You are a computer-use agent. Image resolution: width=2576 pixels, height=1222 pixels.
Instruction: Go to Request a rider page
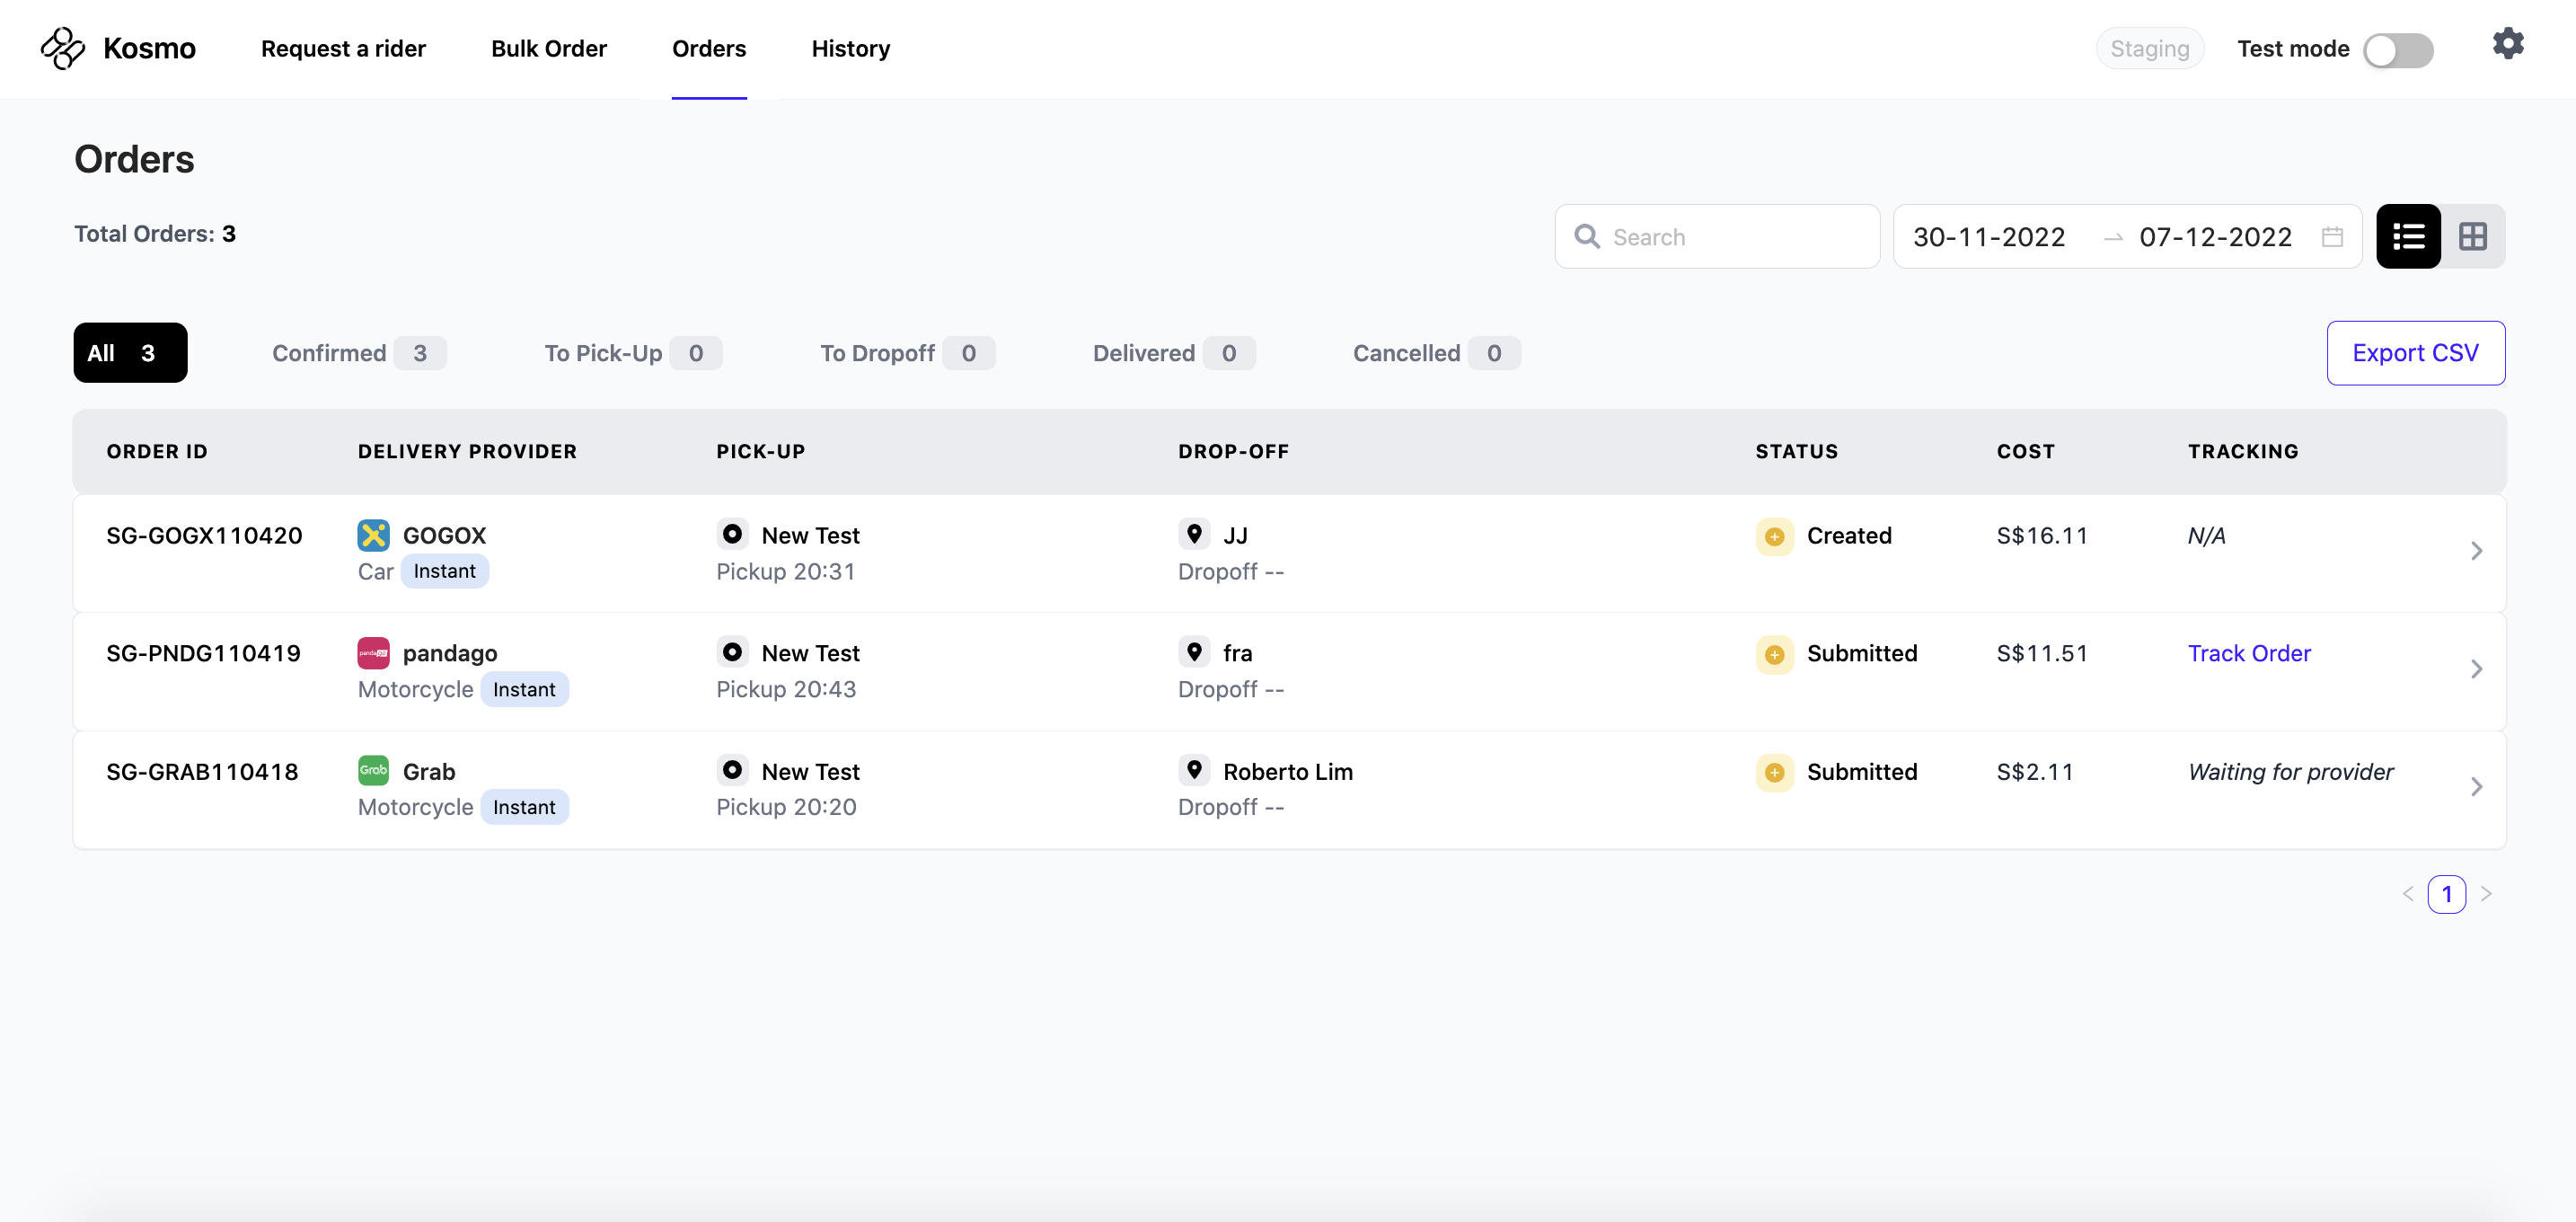(343, 49)
